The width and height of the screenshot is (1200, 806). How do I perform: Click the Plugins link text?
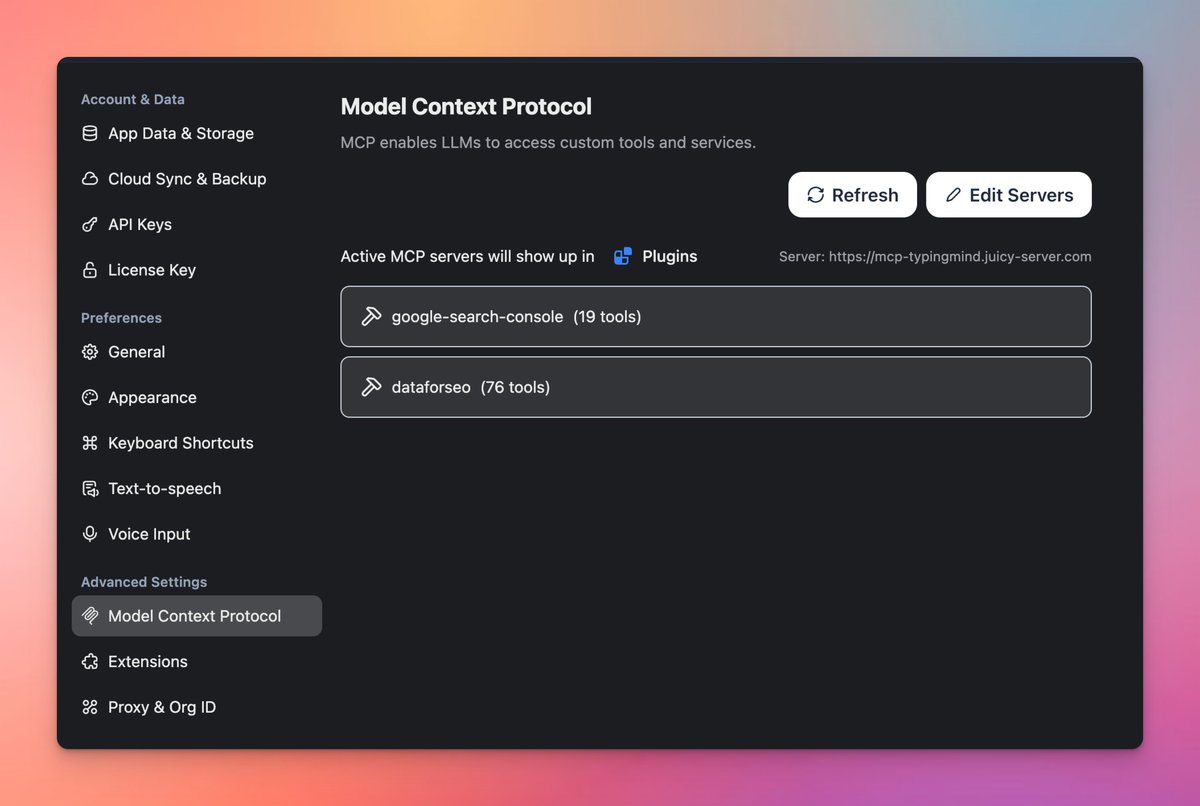(x=669, y=257)
